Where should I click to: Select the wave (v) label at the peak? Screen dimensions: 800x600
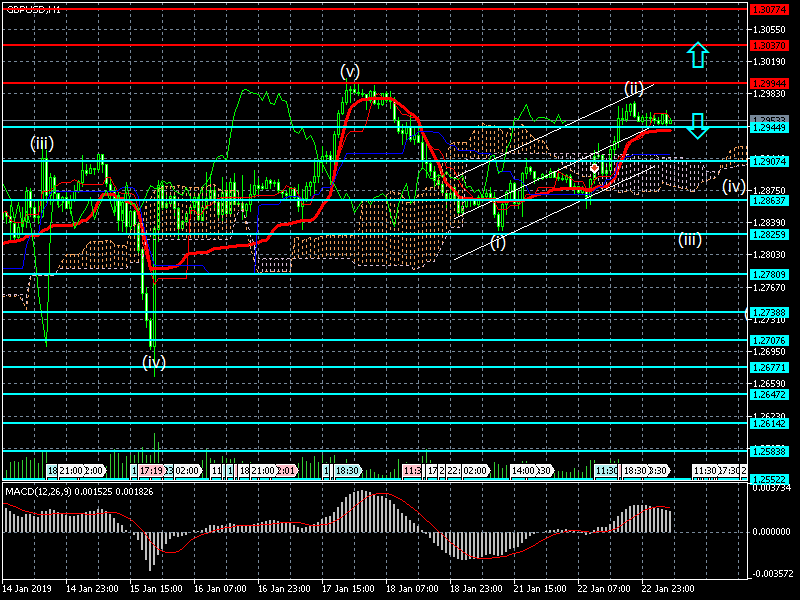(x=349, y=71)
